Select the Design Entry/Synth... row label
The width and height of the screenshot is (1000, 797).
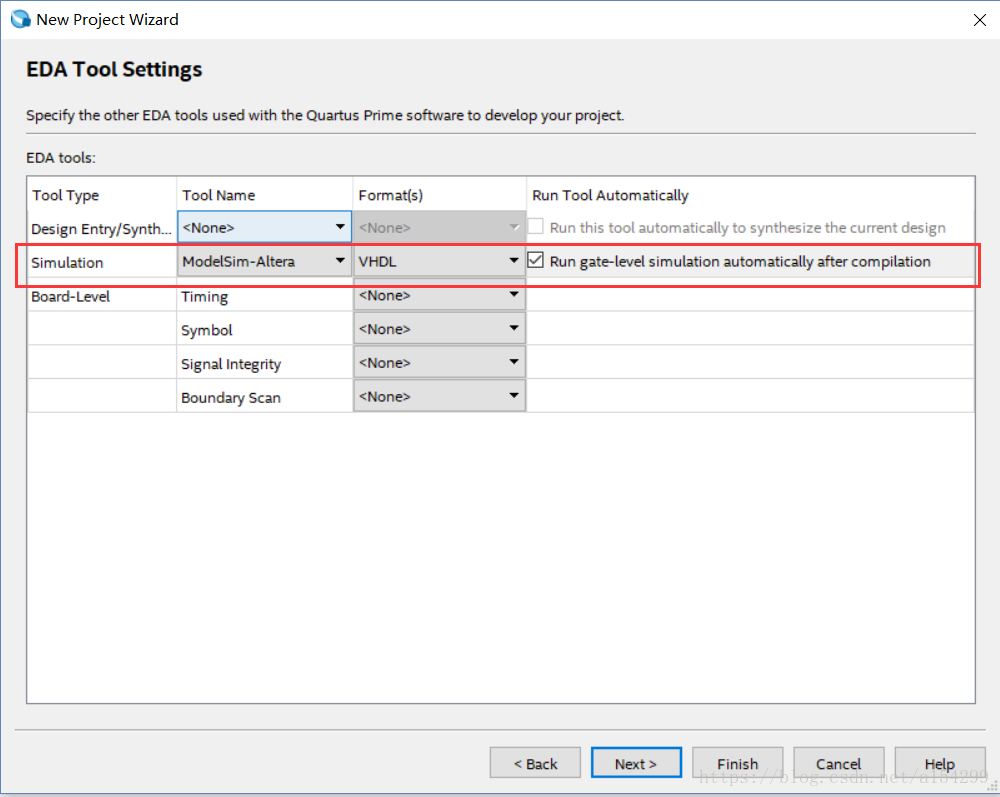tap(101, 229)
